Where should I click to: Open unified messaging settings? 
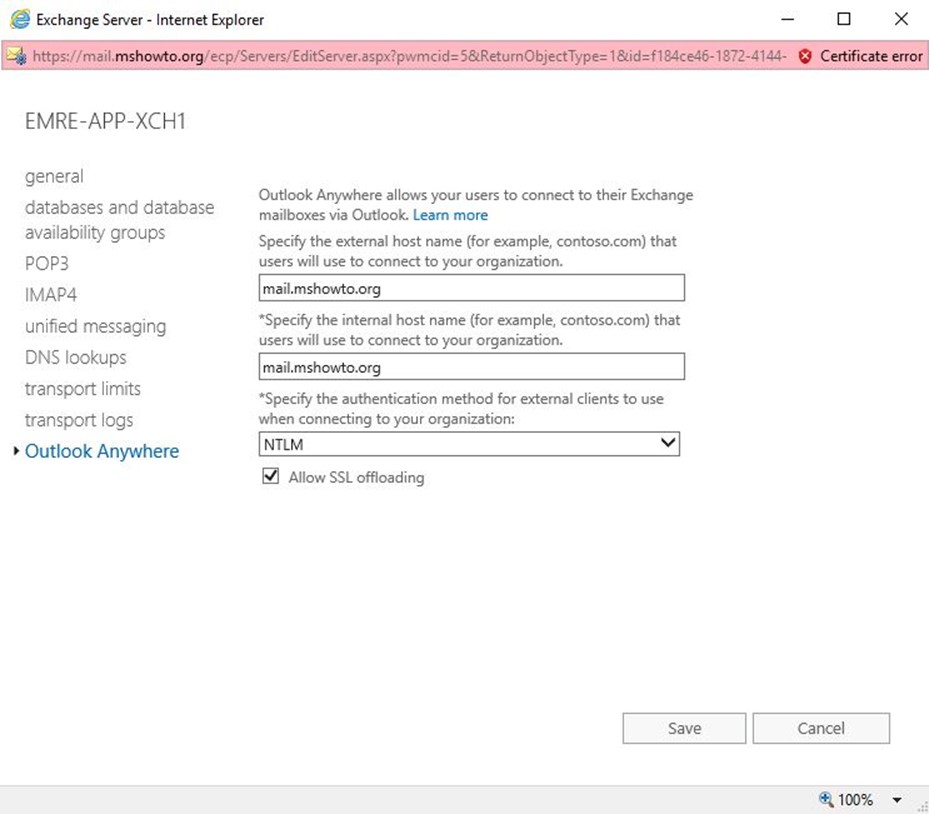tap(95, 326)
